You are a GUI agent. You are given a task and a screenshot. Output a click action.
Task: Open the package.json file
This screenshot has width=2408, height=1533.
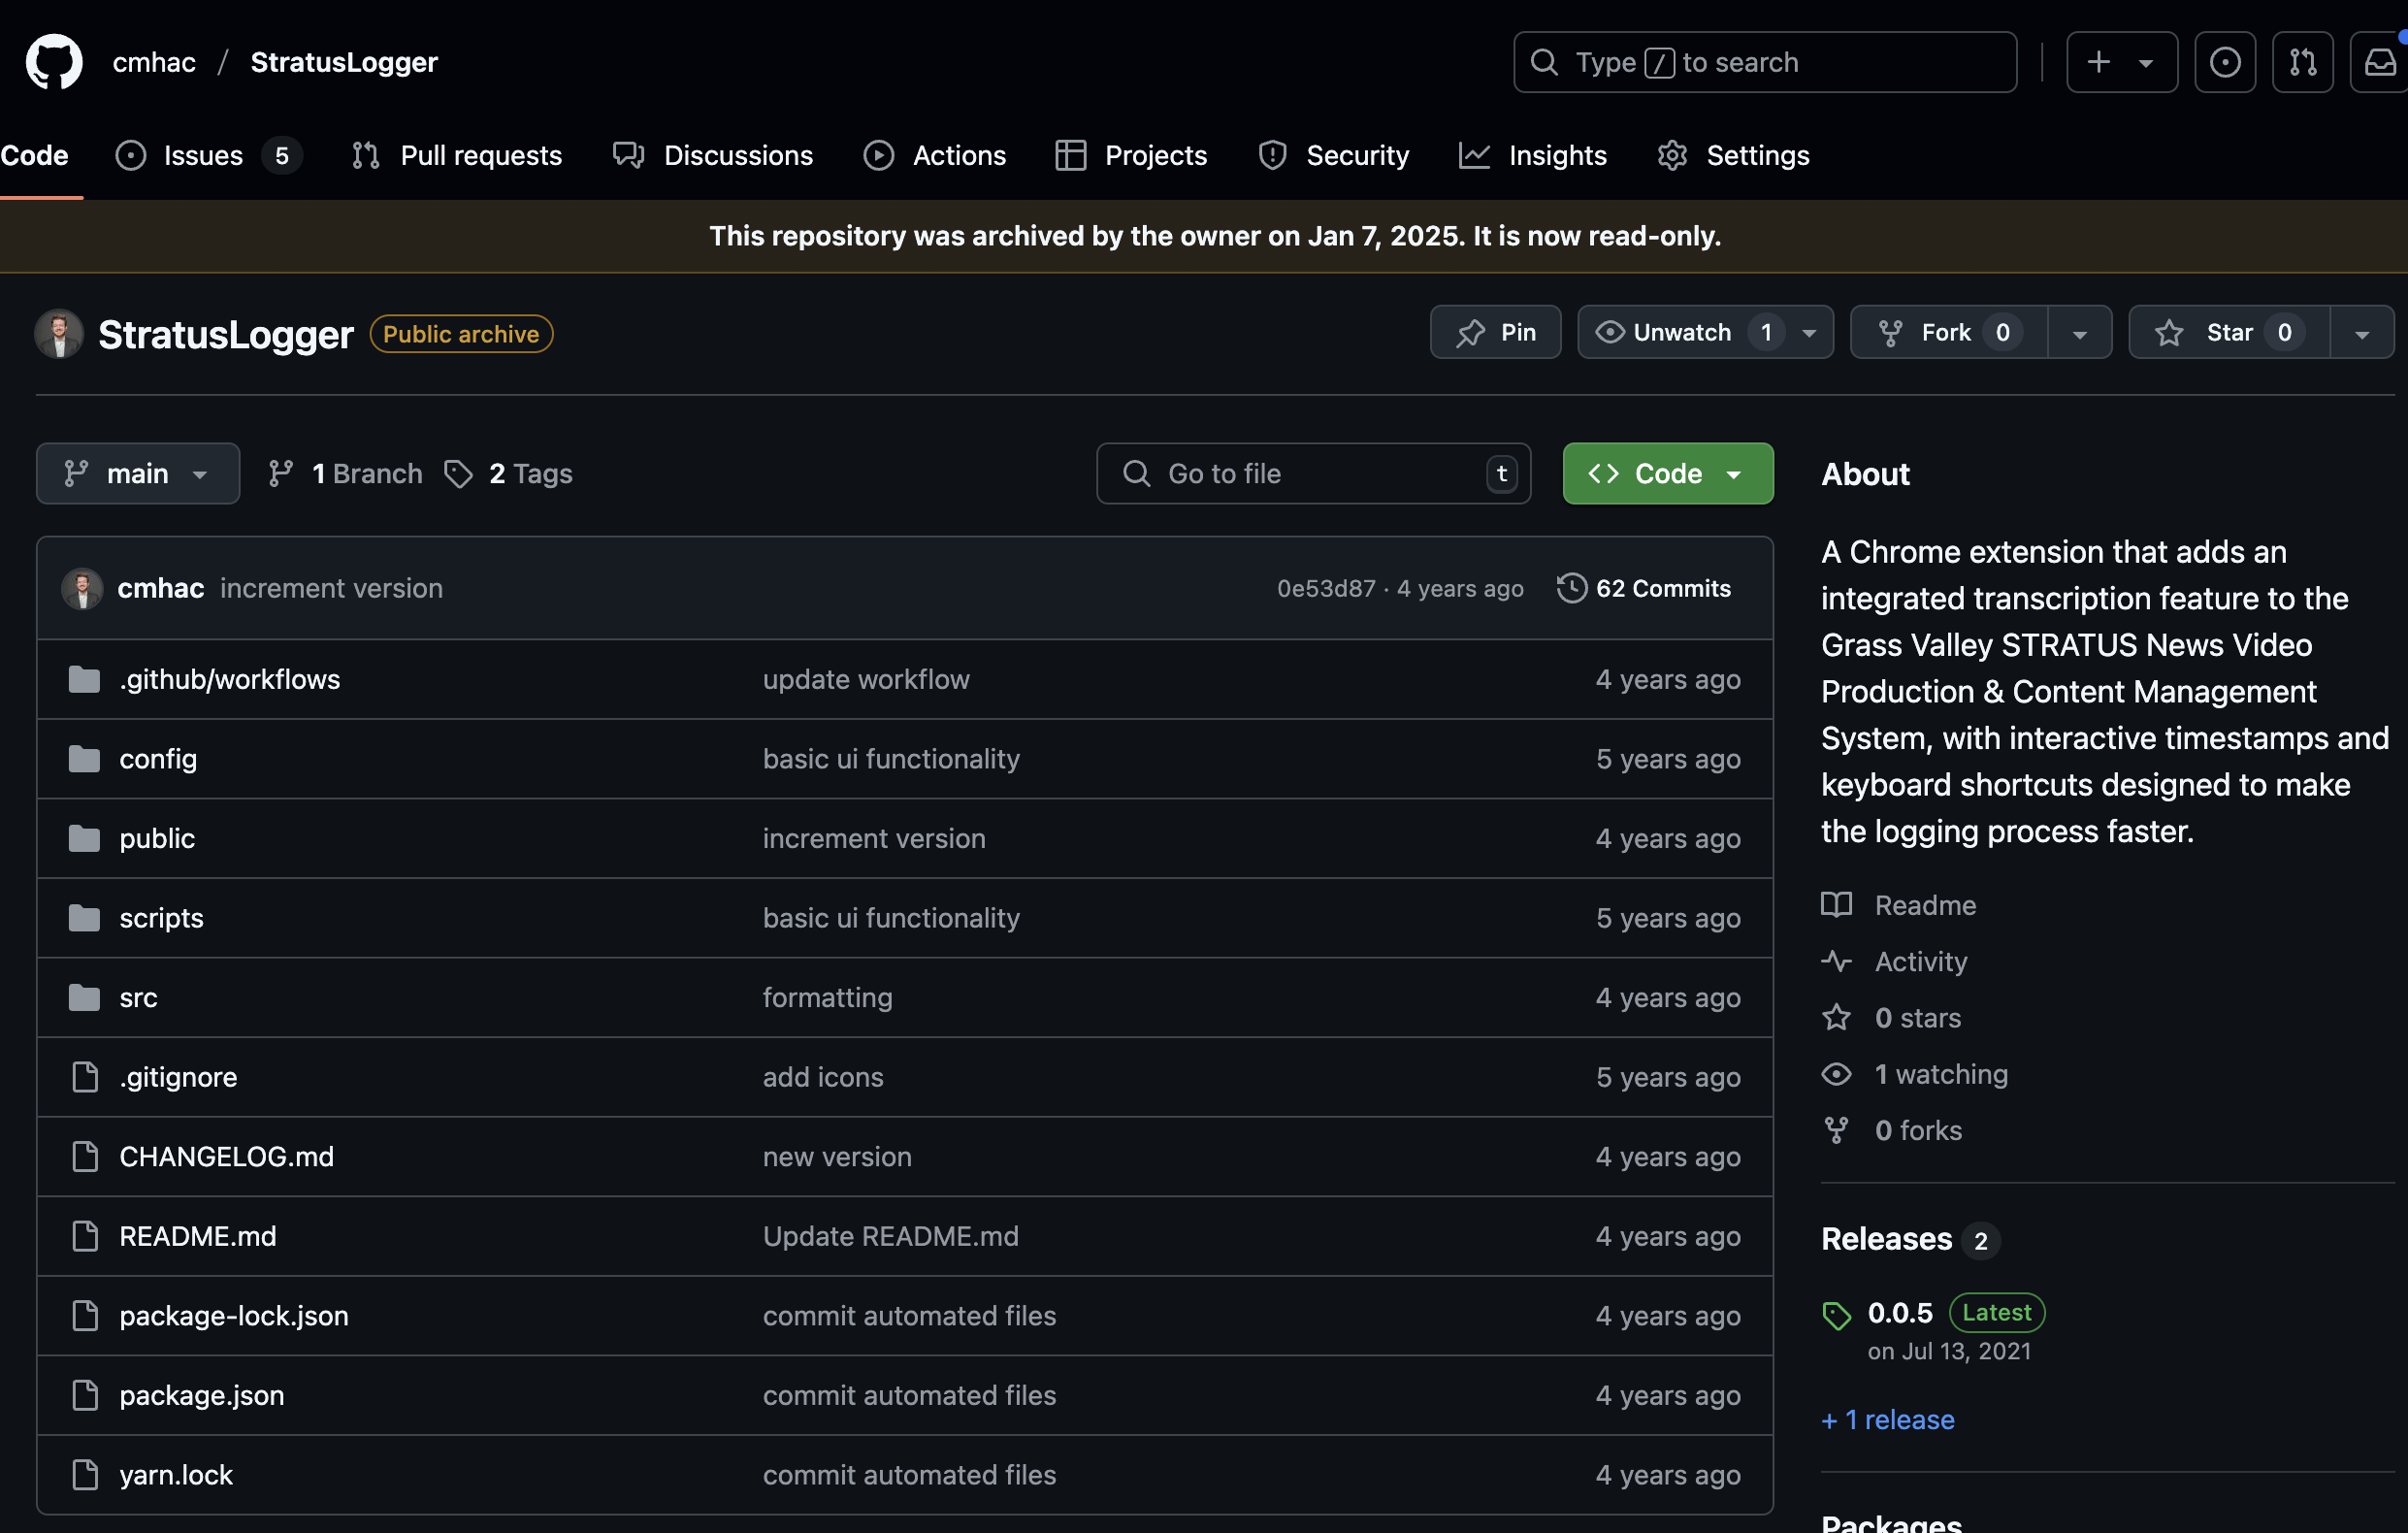(202, 1395)
